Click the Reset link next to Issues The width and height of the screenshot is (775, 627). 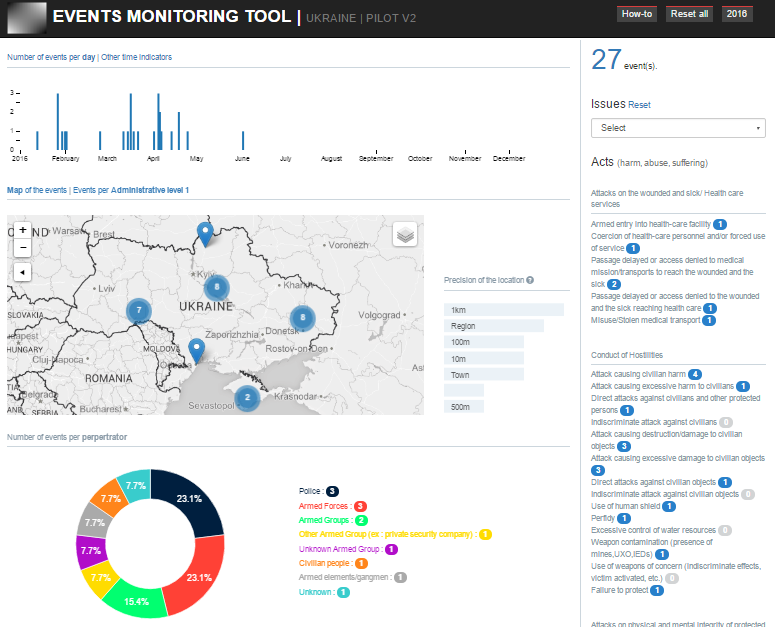[x=639, y=104]
